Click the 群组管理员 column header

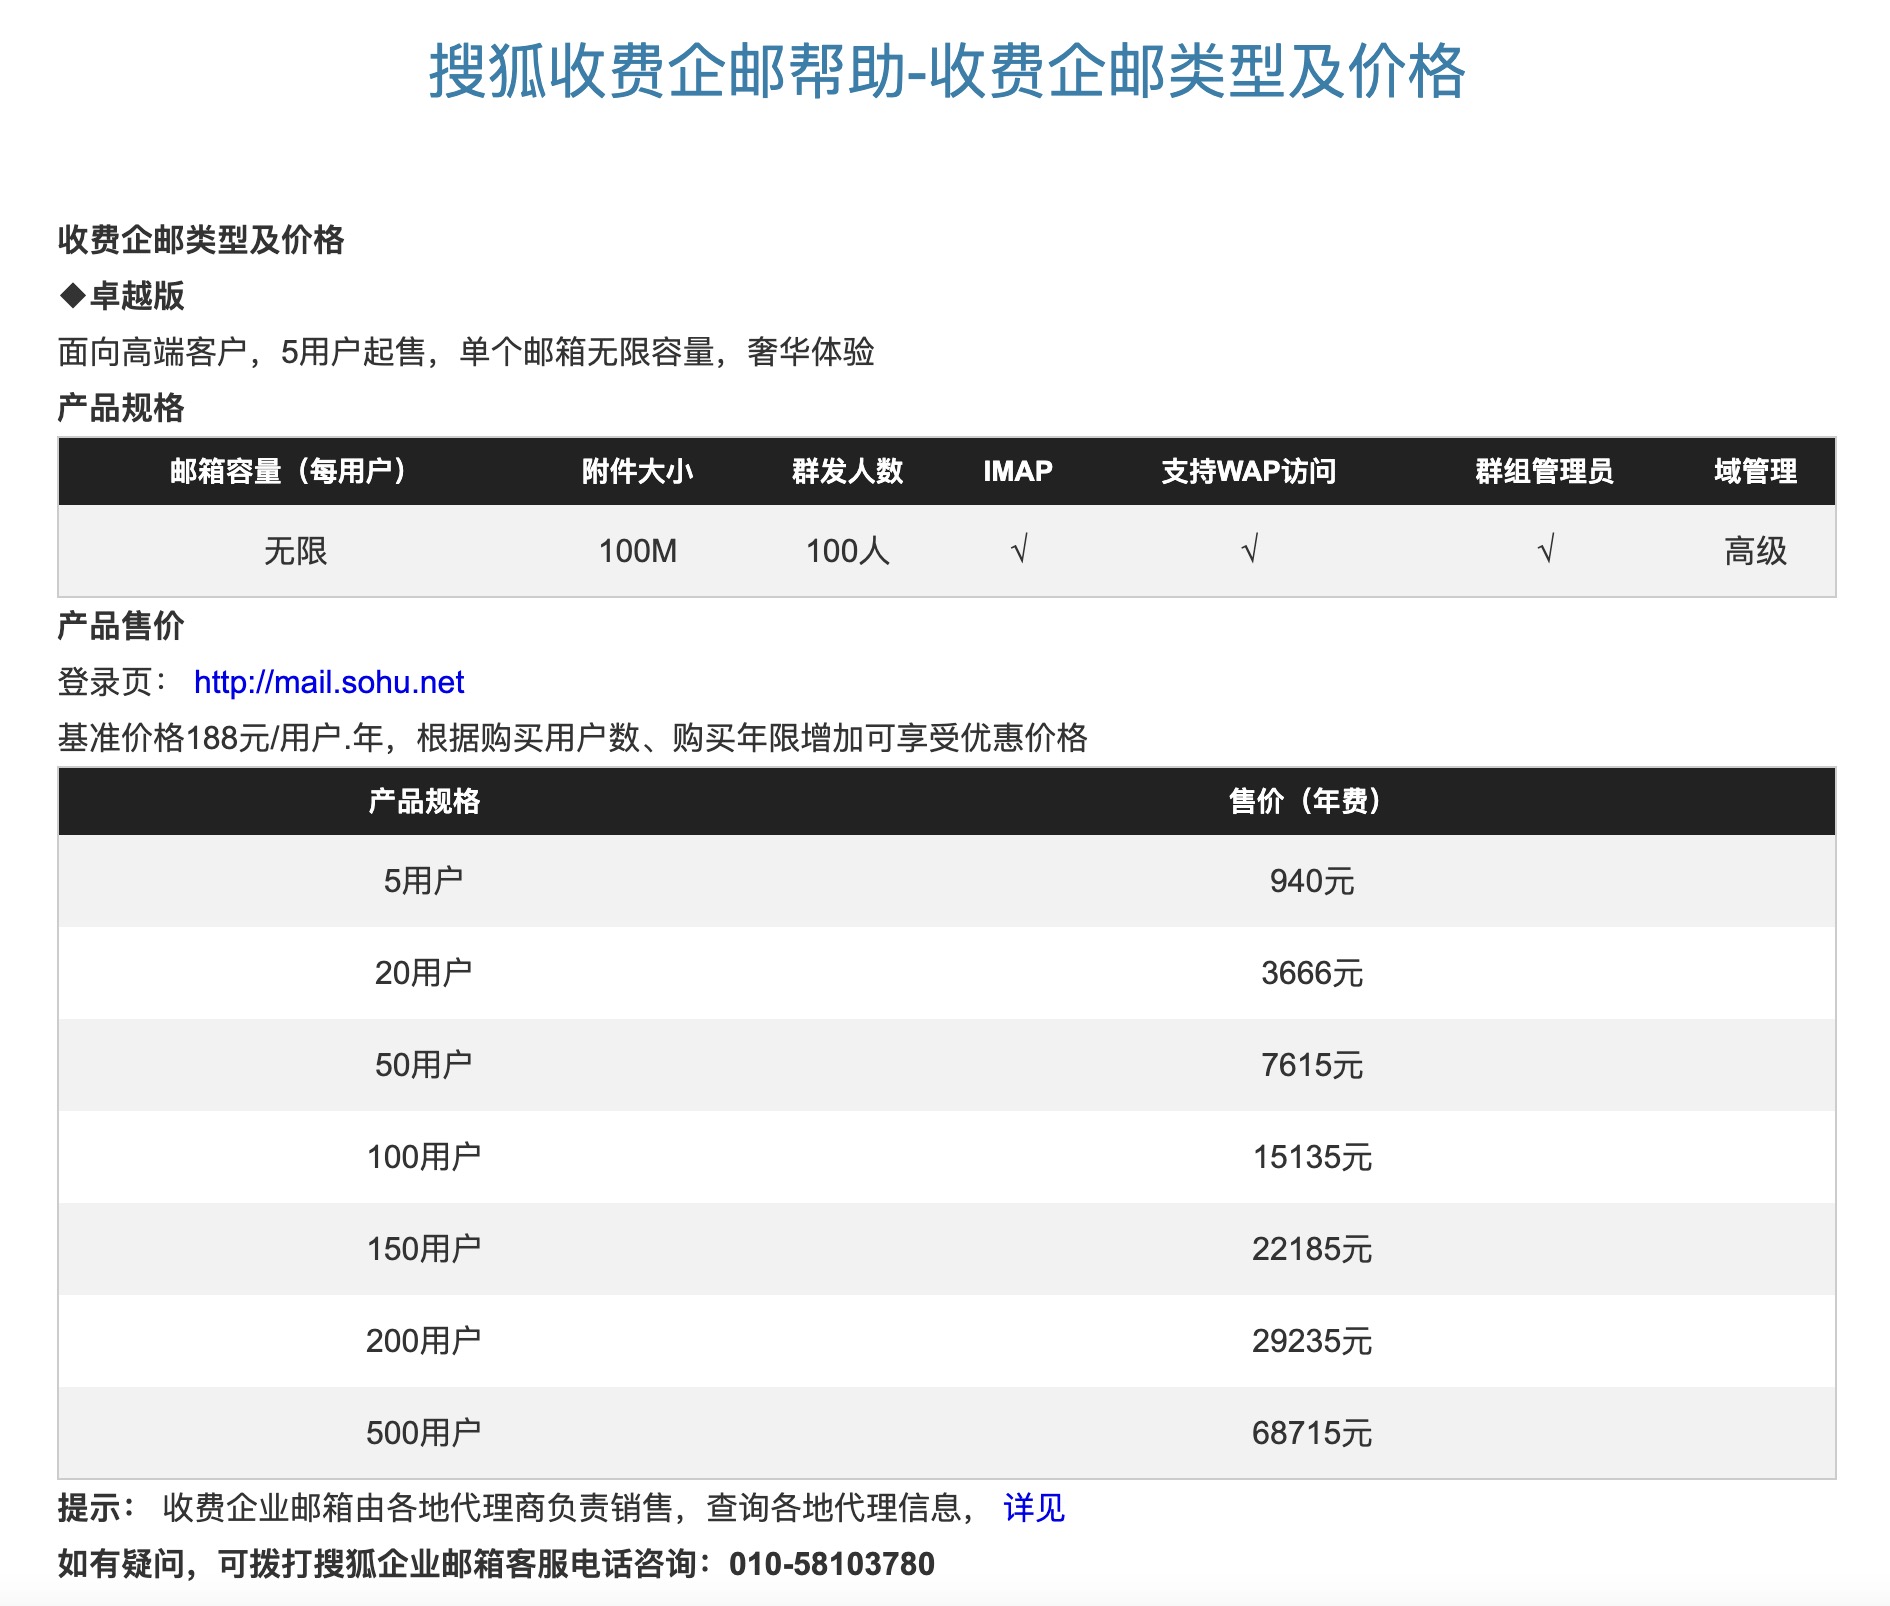[1545, 471]
